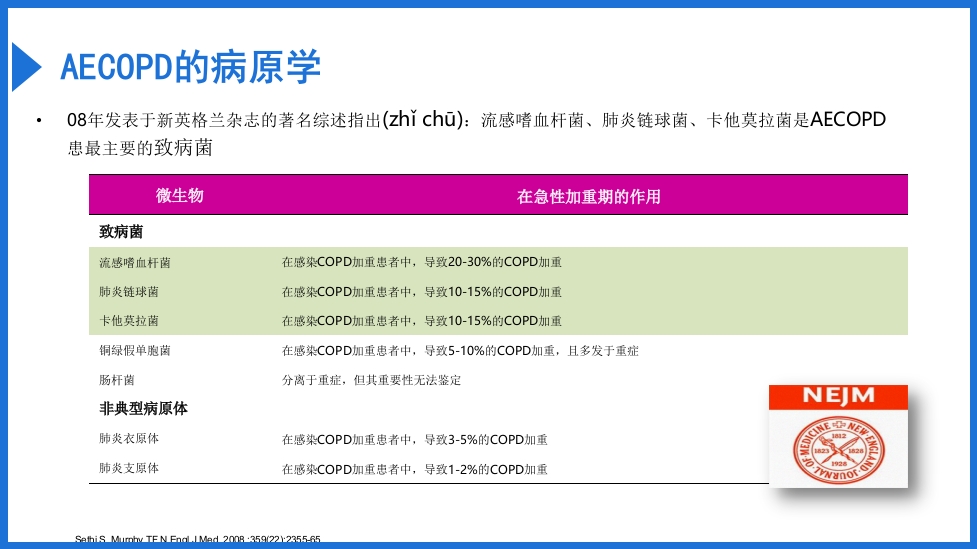Select the row label '卡他莫拉菌'
This screenshot has width=977, height=549.
(129, 321)
